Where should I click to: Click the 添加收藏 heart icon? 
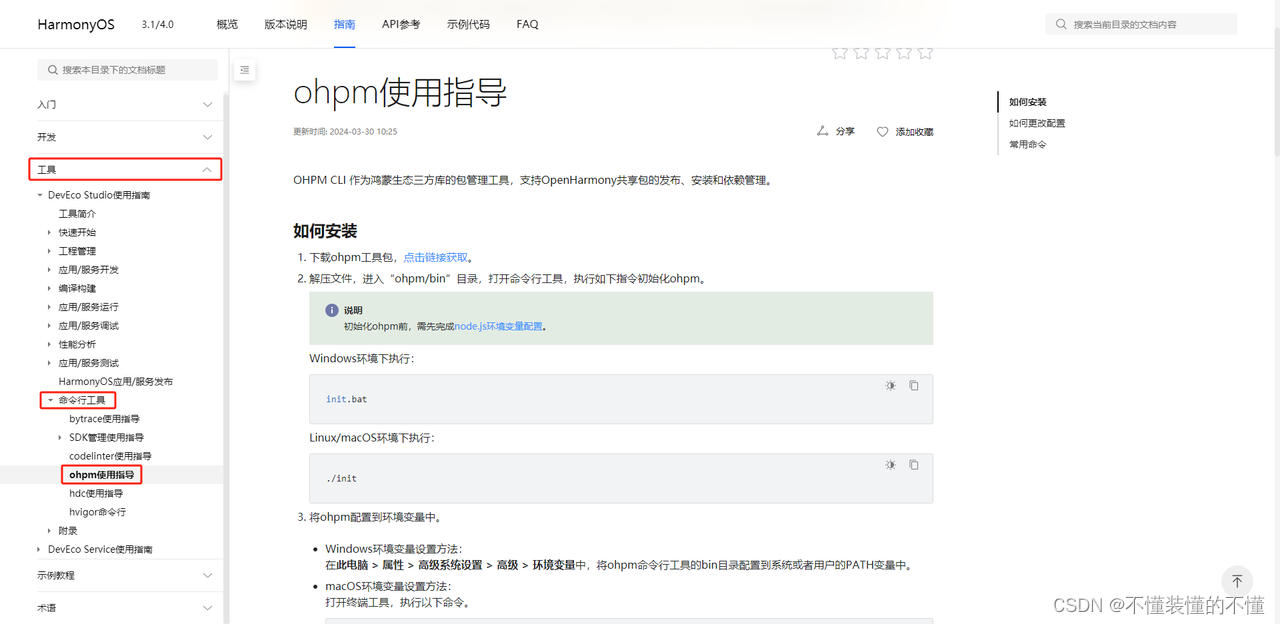[x=882, y=132]
